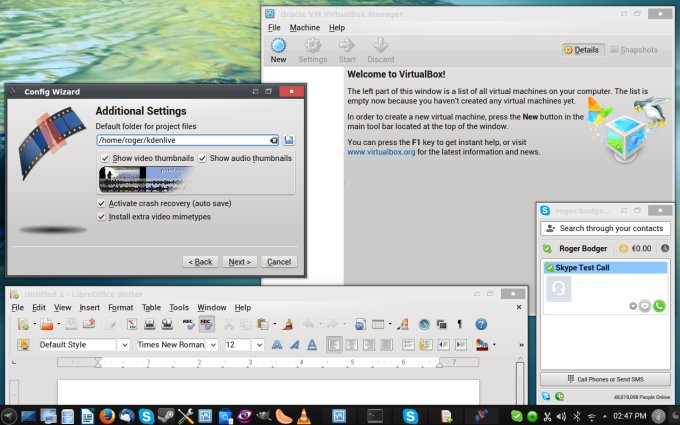Click the Back button in Config Wizard
The image size is (680, 425).
(200, 262)
